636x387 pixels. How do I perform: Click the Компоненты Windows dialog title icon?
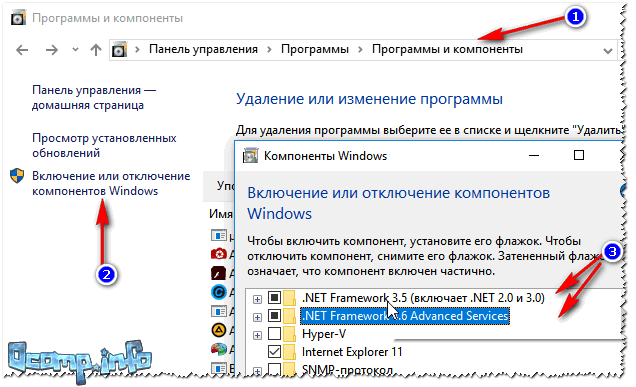pos(250,156)
